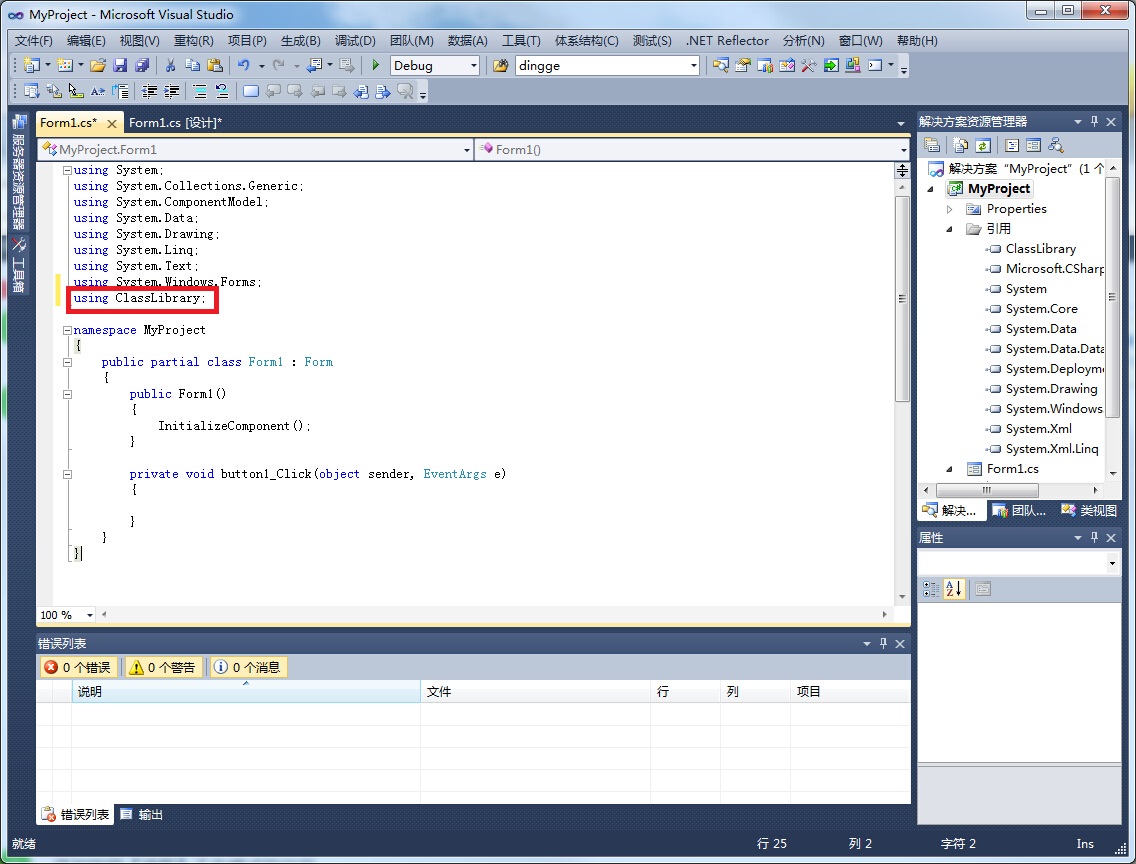Open the 100 % zoom dropdown

(90, 615)
